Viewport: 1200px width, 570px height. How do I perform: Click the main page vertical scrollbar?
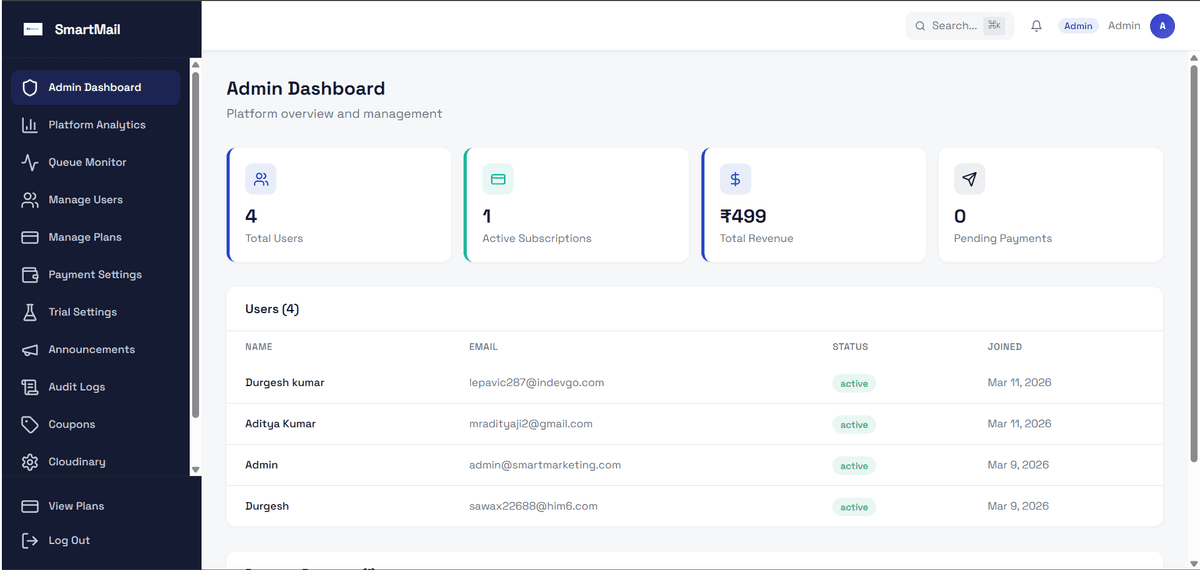1194,262
